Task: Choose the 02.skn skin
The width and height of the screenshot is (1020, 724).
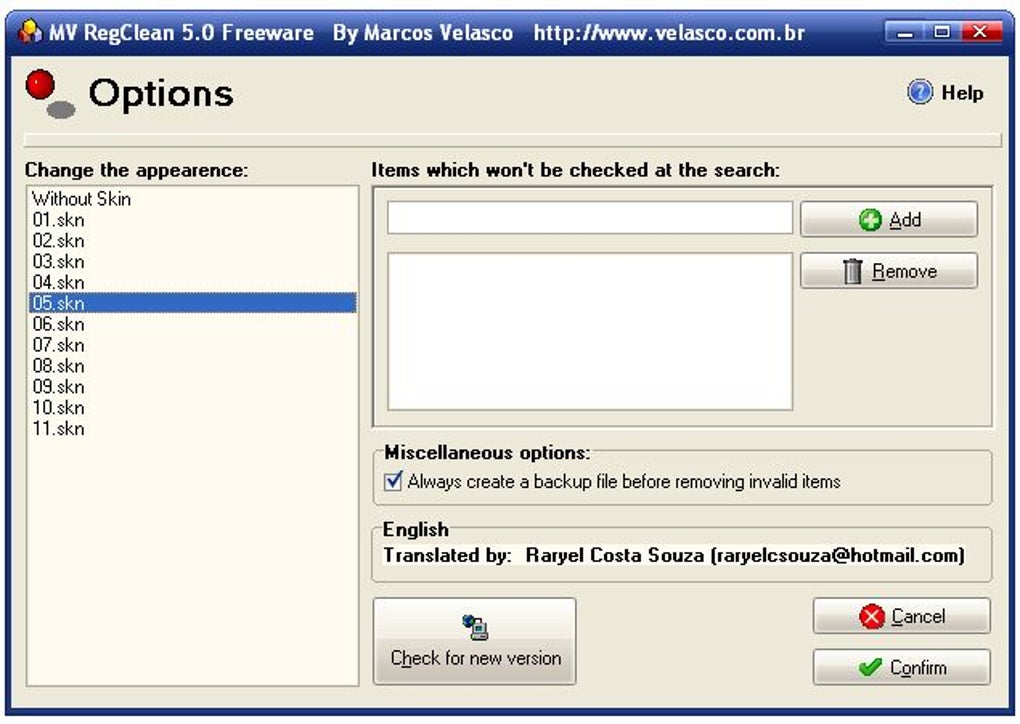Action: tap(193, 241)
